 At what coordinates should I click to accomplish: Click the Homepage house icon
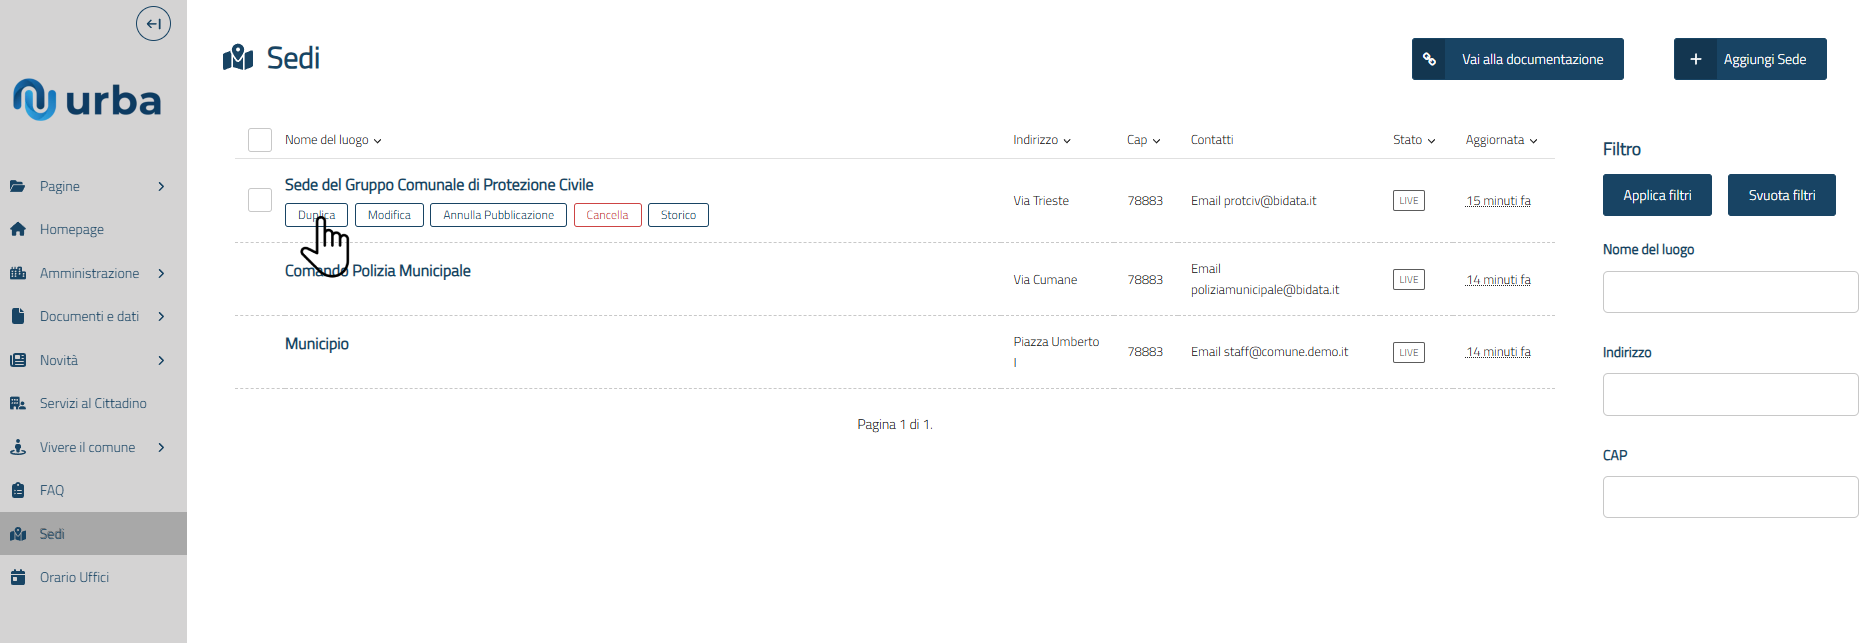coord(18,229)
